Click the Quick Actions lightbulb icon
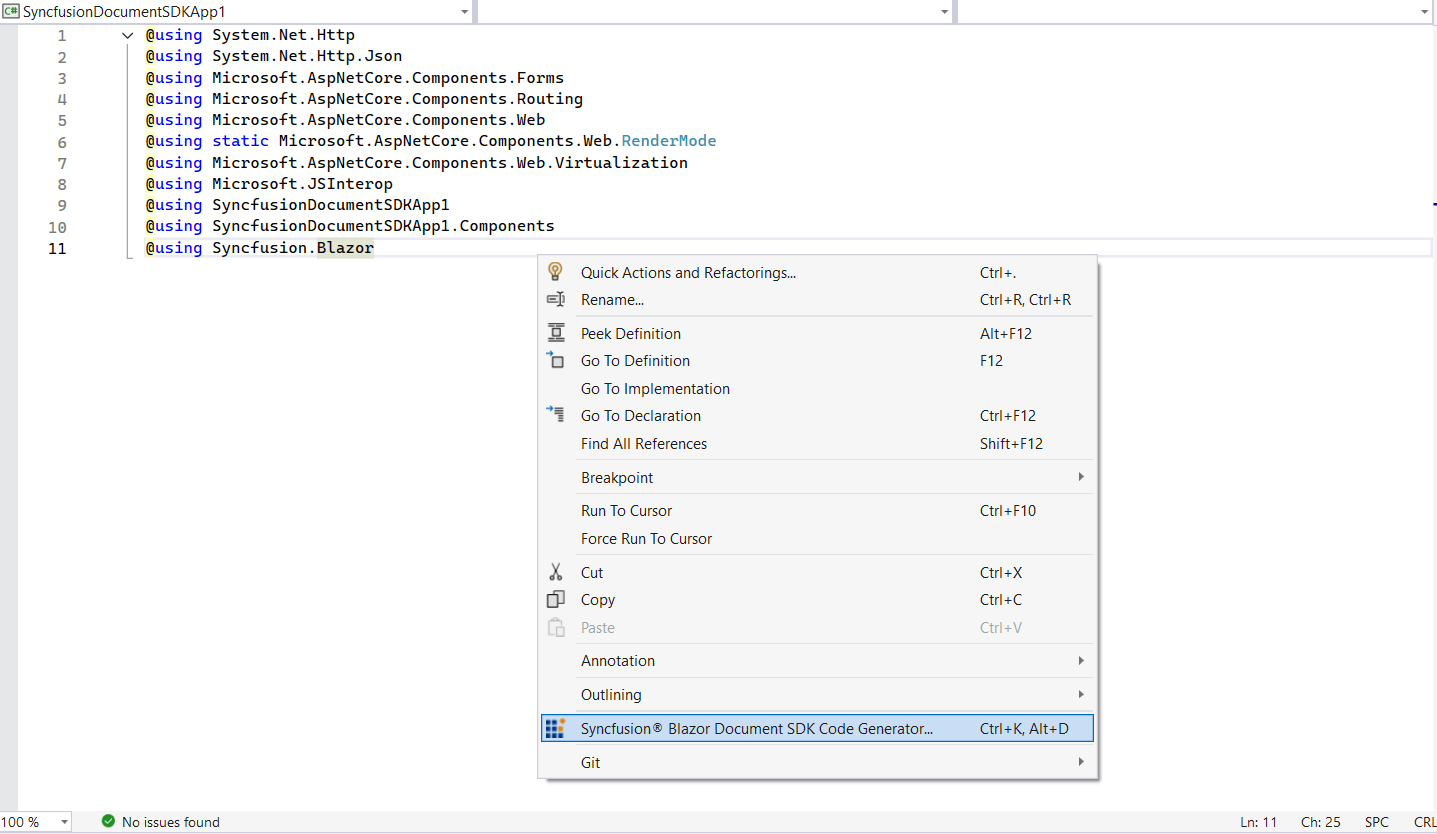 [x=556, y=272]
